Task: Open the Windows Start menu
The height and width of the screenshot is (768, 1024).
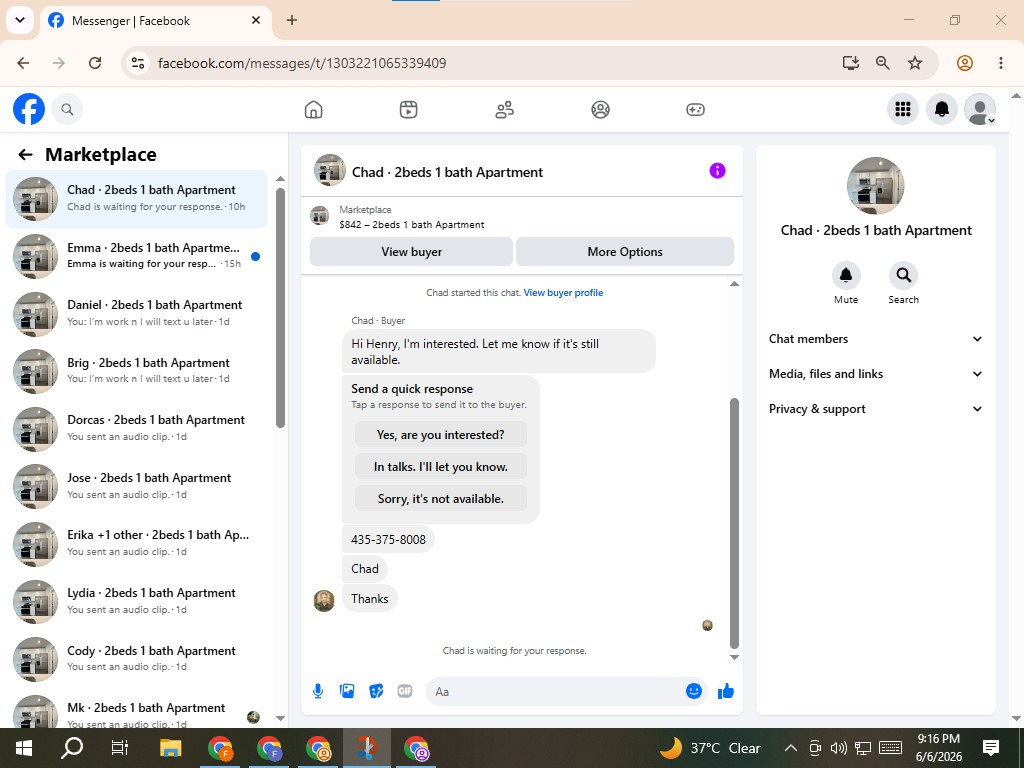Action: pyautogui.click(x=24, y=748)
